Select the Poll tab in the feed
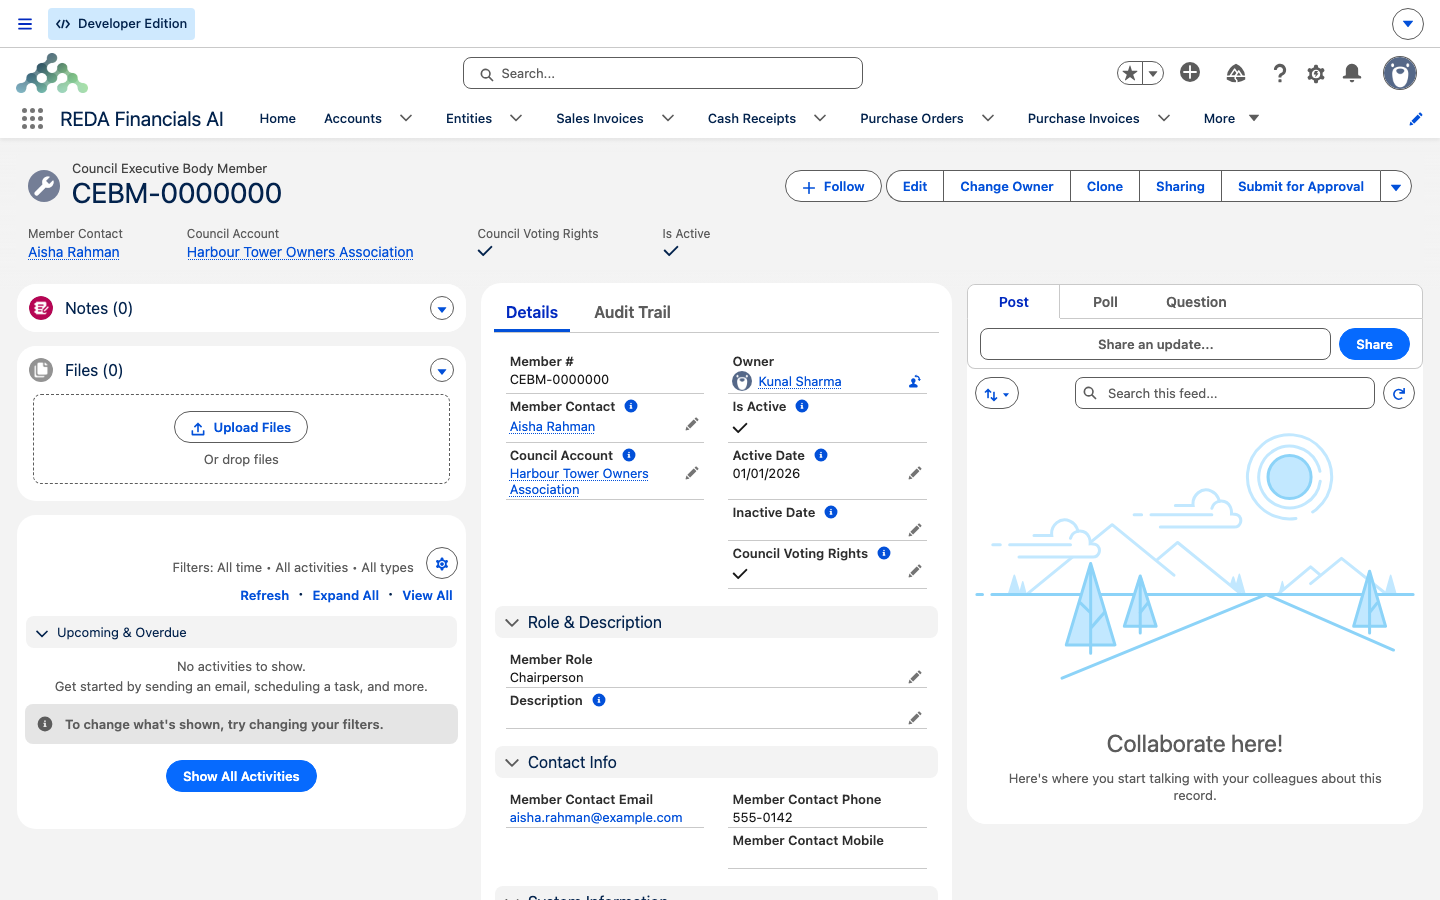The image size is (1440, 900). click(x=1105, y=302)
